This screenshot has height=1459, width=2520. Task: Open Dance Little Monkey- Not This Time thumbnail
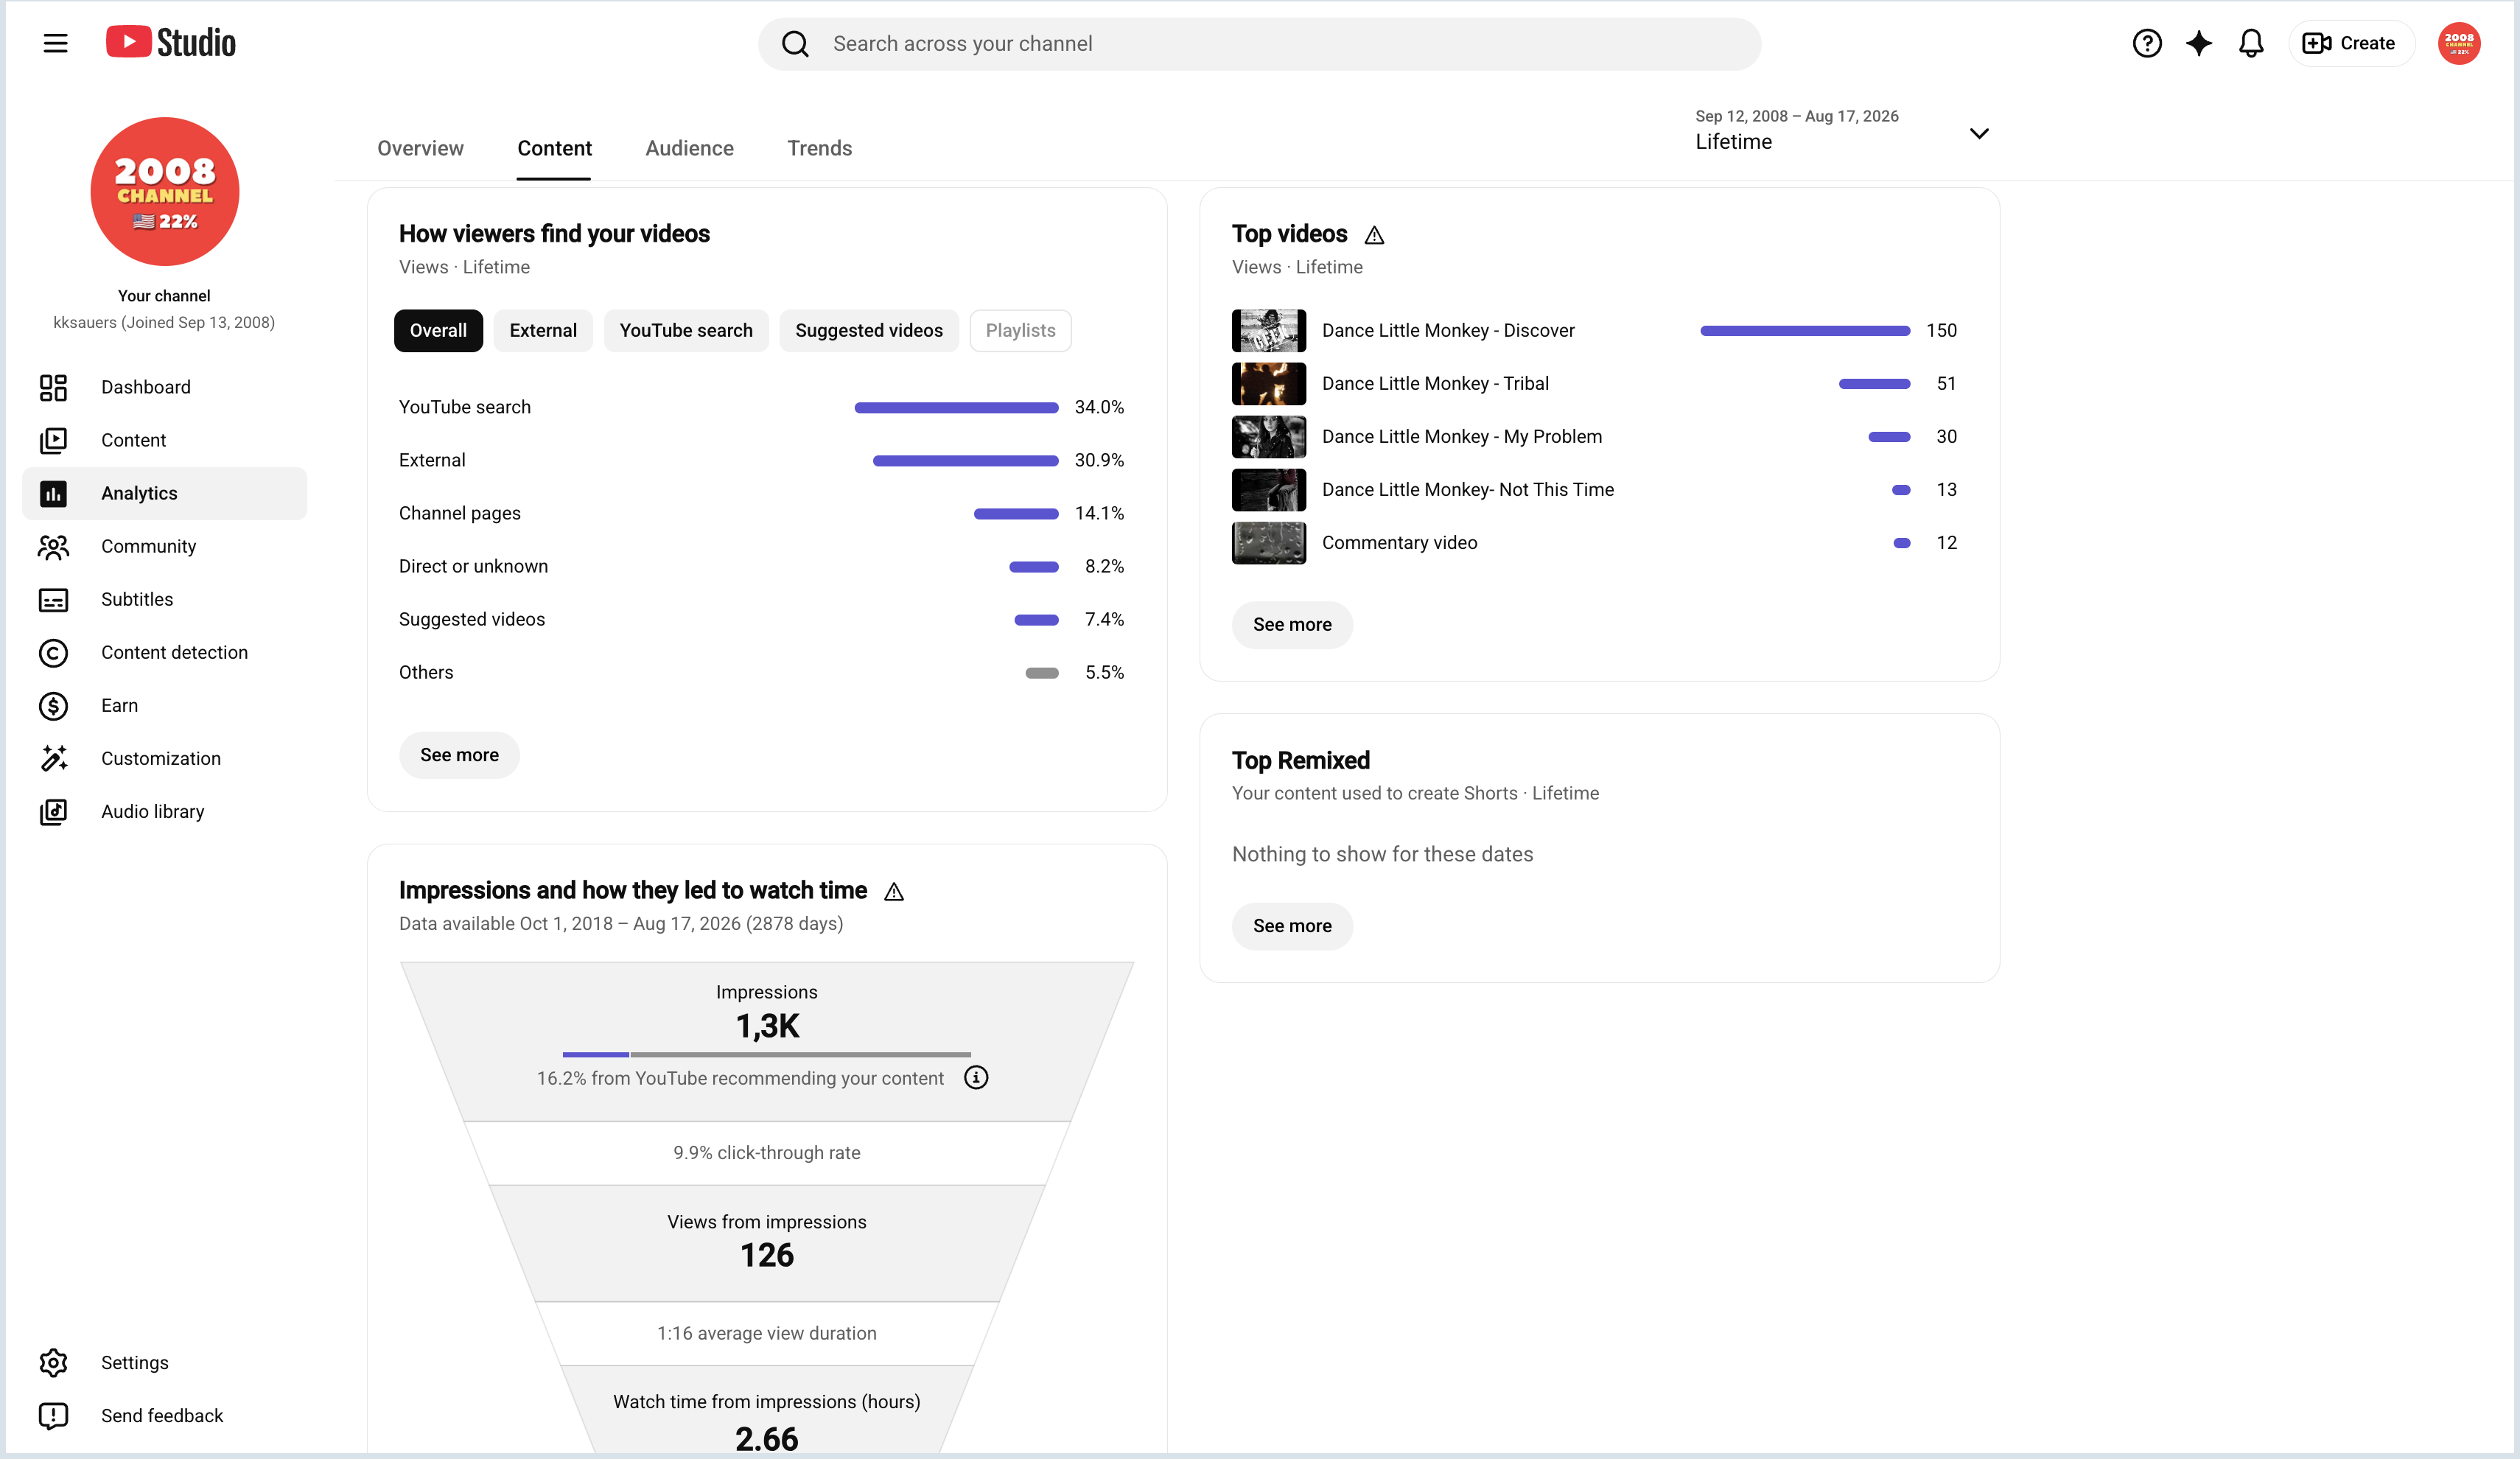click(x=1269, y=490)
